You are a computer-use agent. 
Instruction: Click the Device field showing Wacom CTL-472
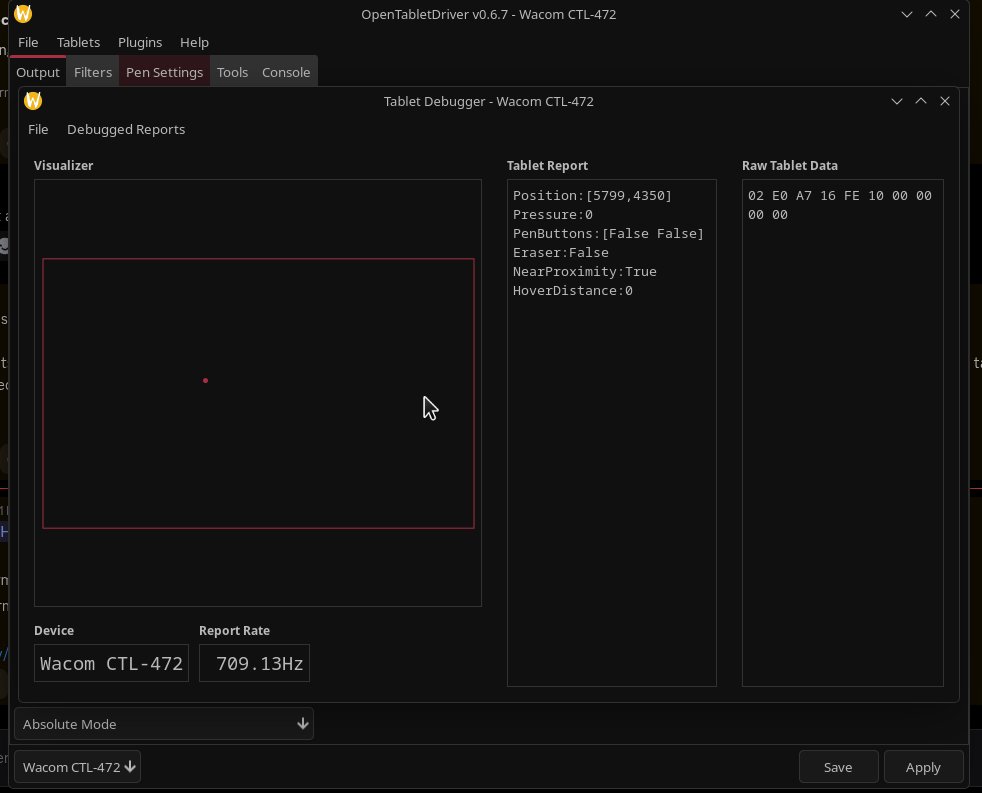point(111,663)
